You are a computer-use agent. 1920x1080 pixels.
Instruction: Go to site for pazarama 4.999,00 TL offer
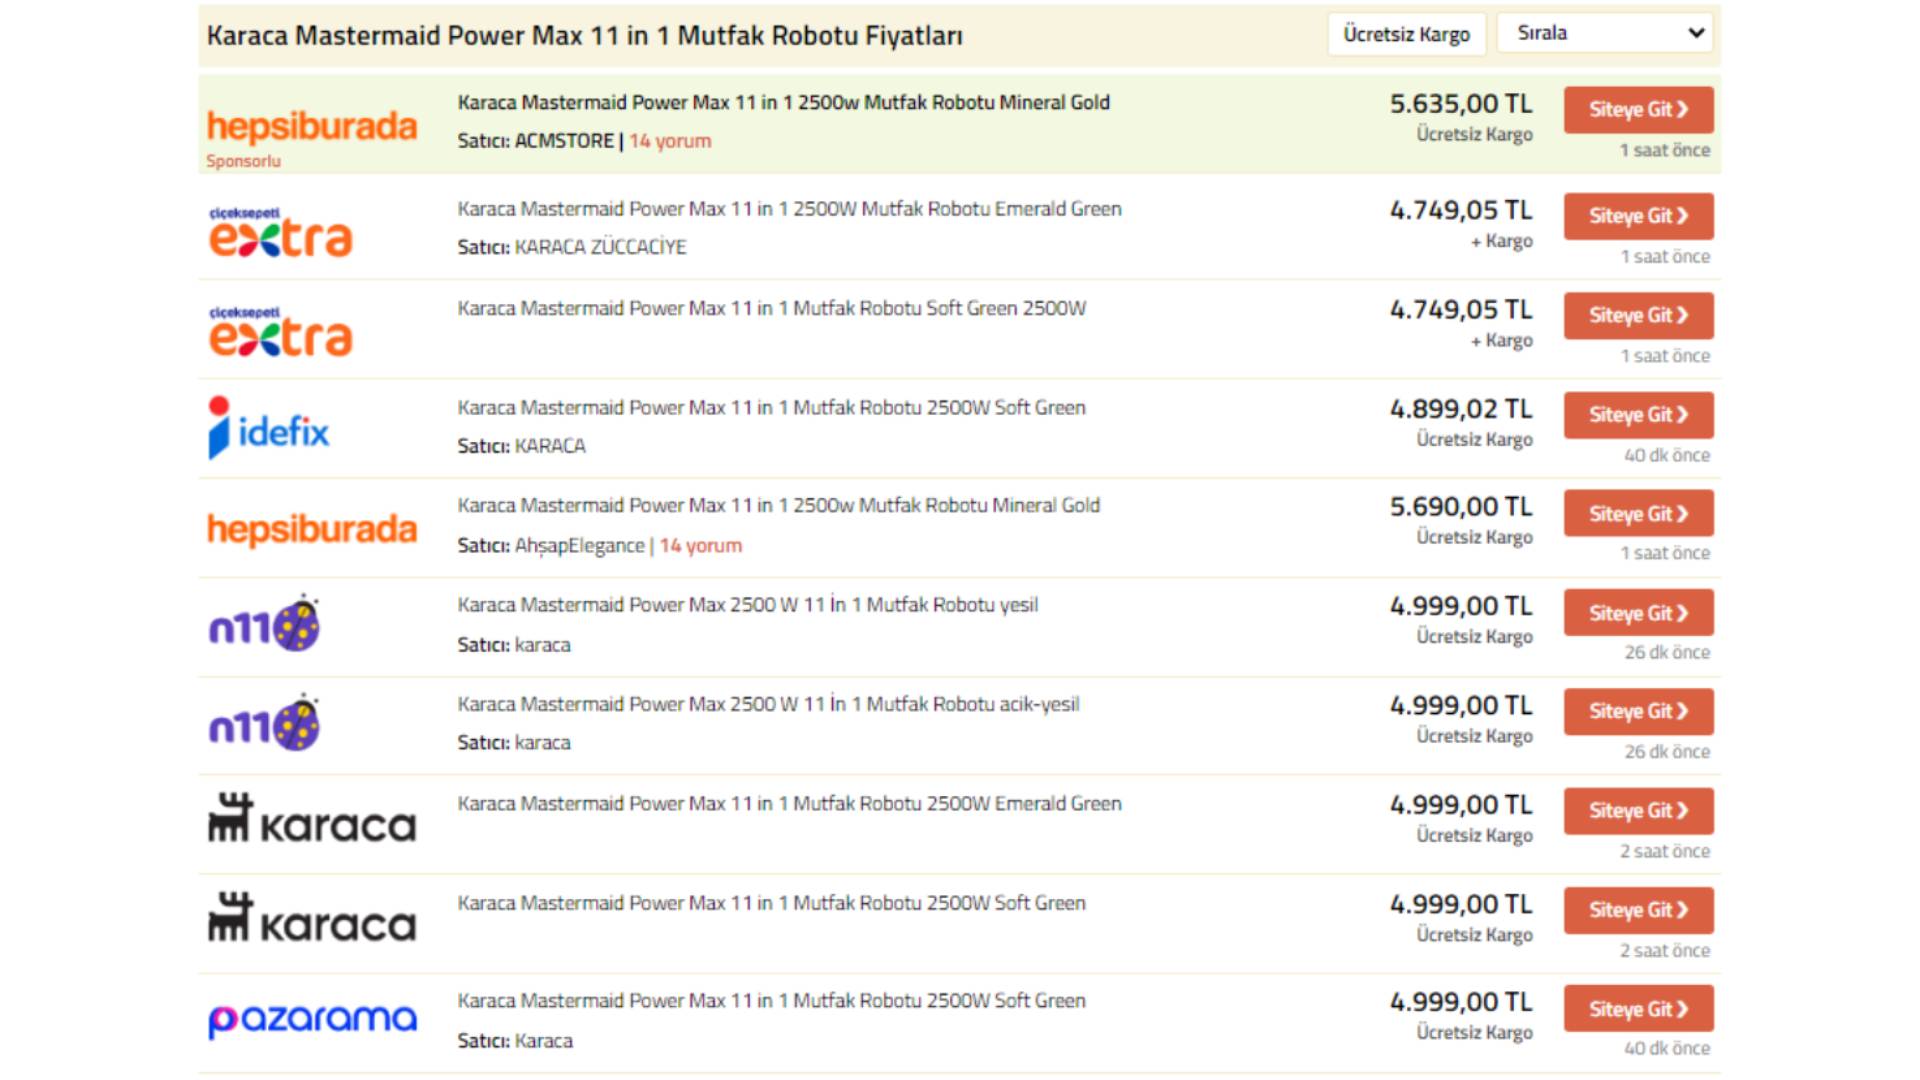[1639, 1009]
